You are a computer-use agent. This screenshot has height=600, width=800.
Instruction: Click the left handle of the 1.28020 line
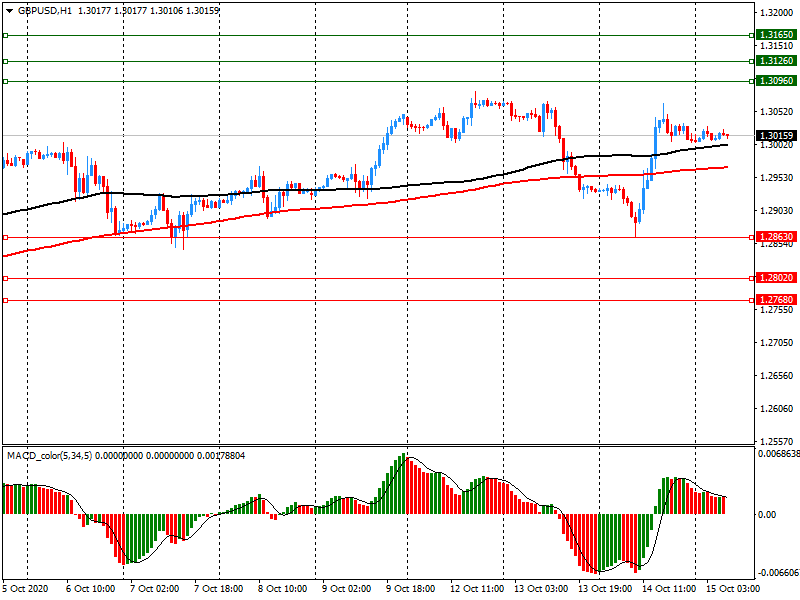5,279
